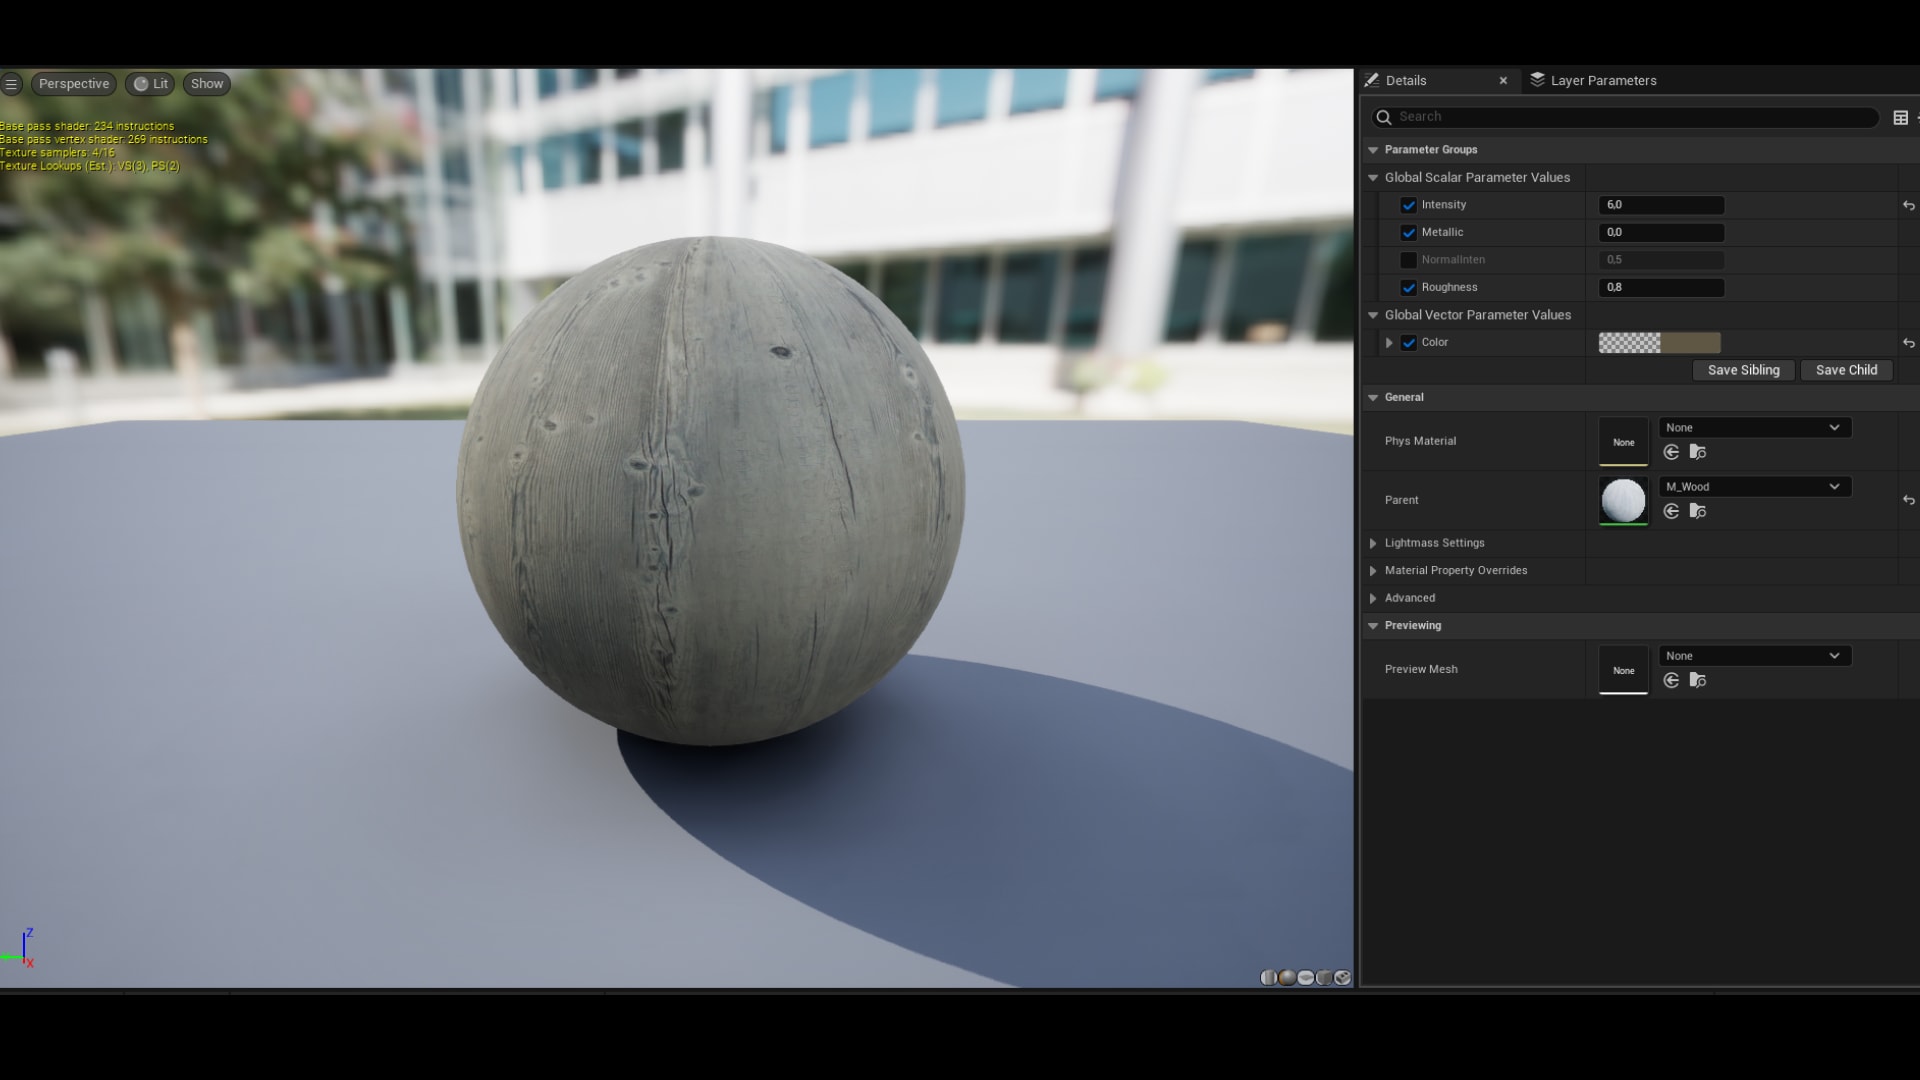Browse to M_Wood Parent in Content Browser

[1697, 512]
